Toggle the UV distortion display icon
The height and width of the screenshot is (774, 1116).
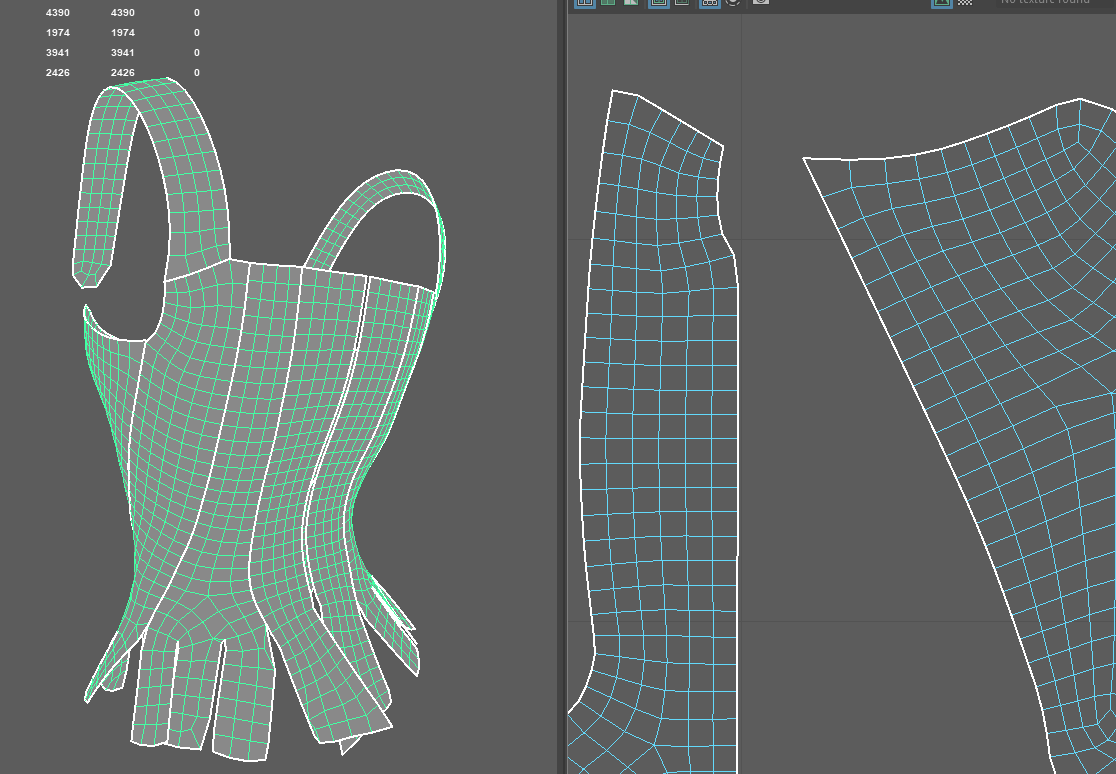coord(631,3)
